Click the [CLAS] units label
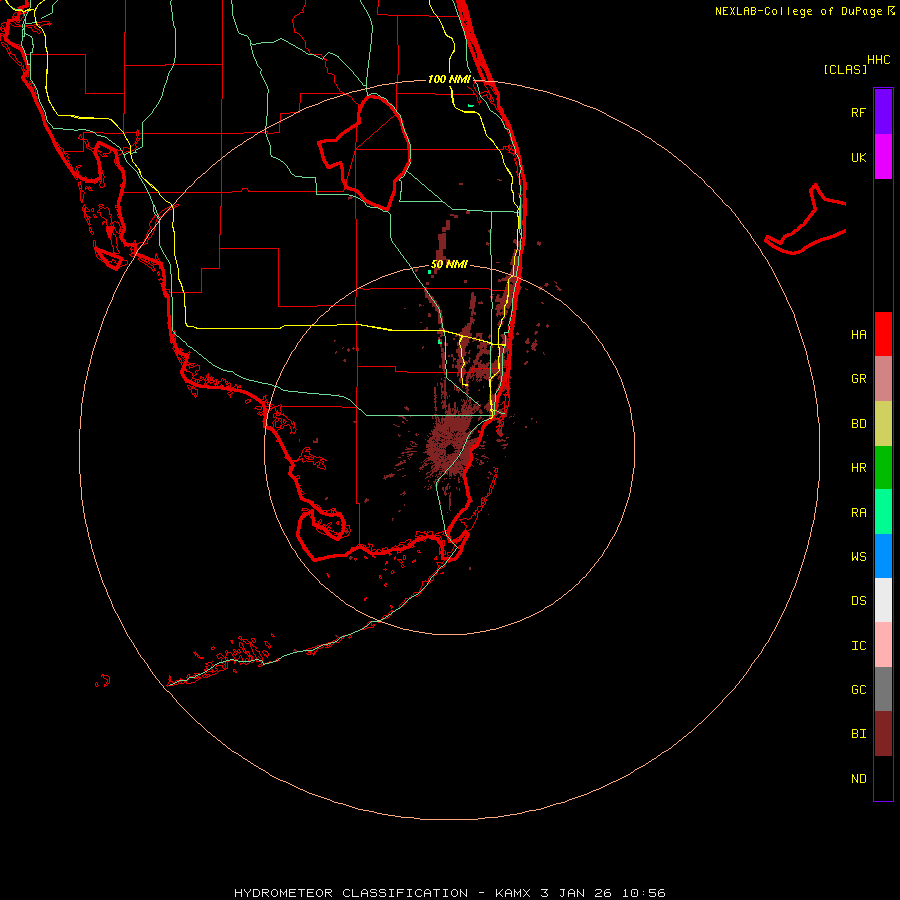This screenshot has width=900, height=900. click(x=845, y=69)
